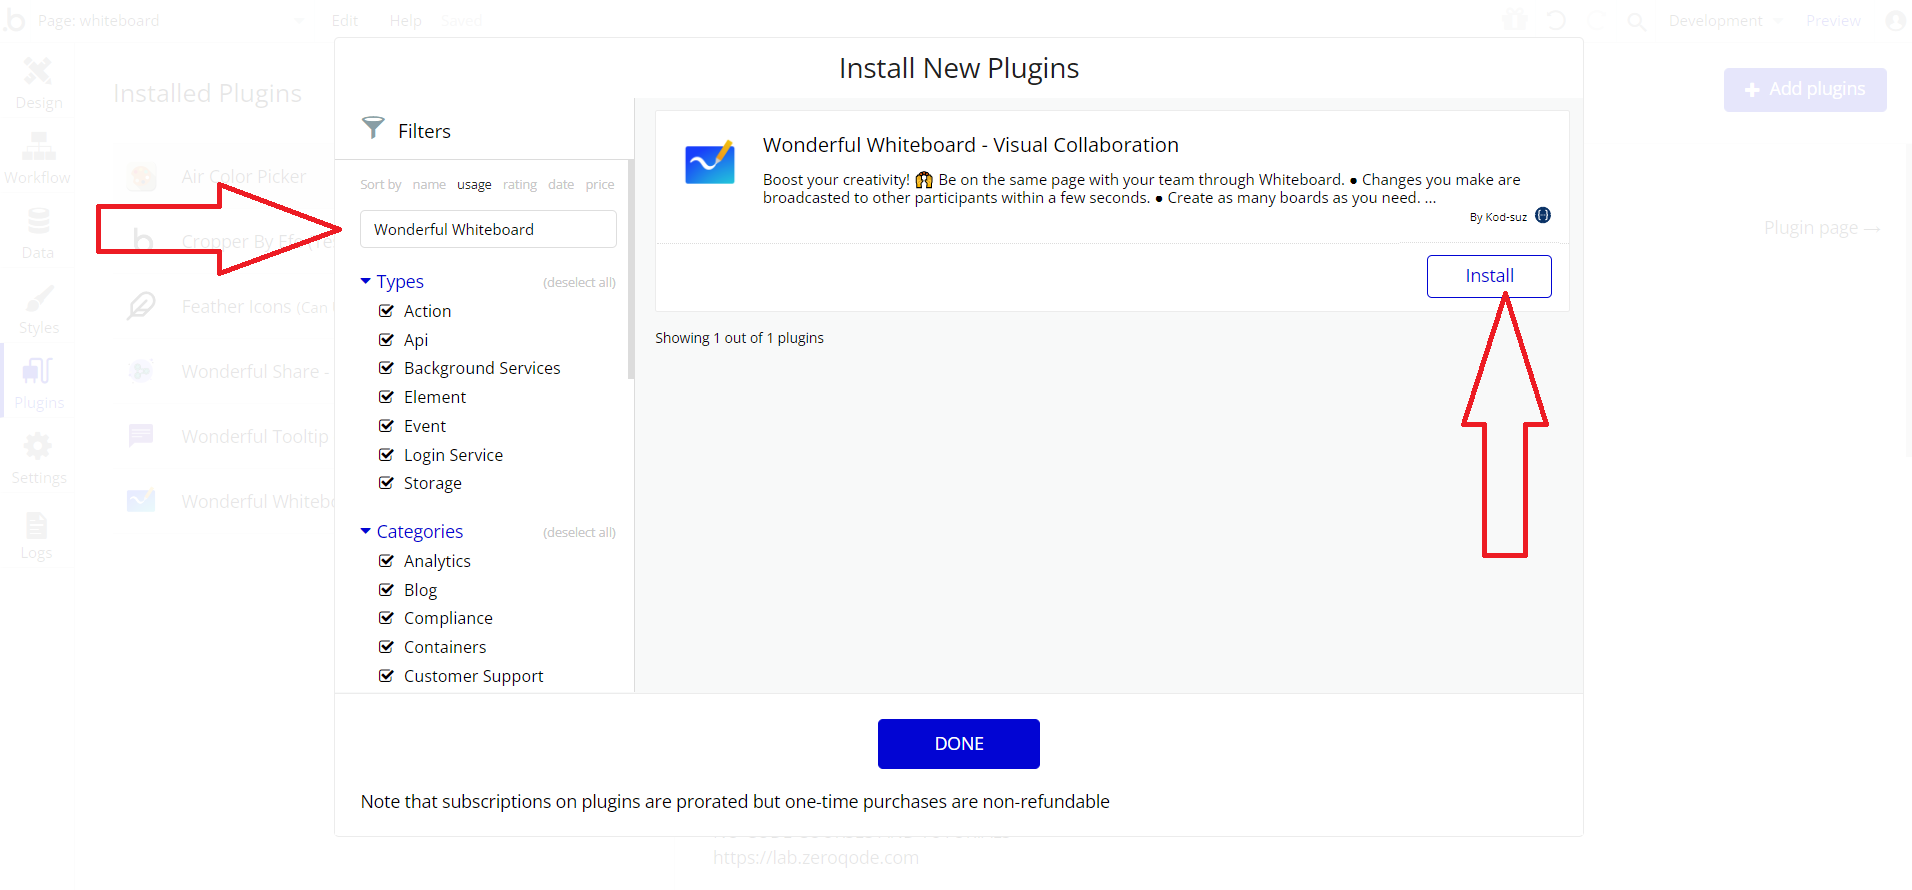The height and width of the screenshot is (890, 1912).
Task: Uncheck the Containers category checkbox
Action: point(386,647)
